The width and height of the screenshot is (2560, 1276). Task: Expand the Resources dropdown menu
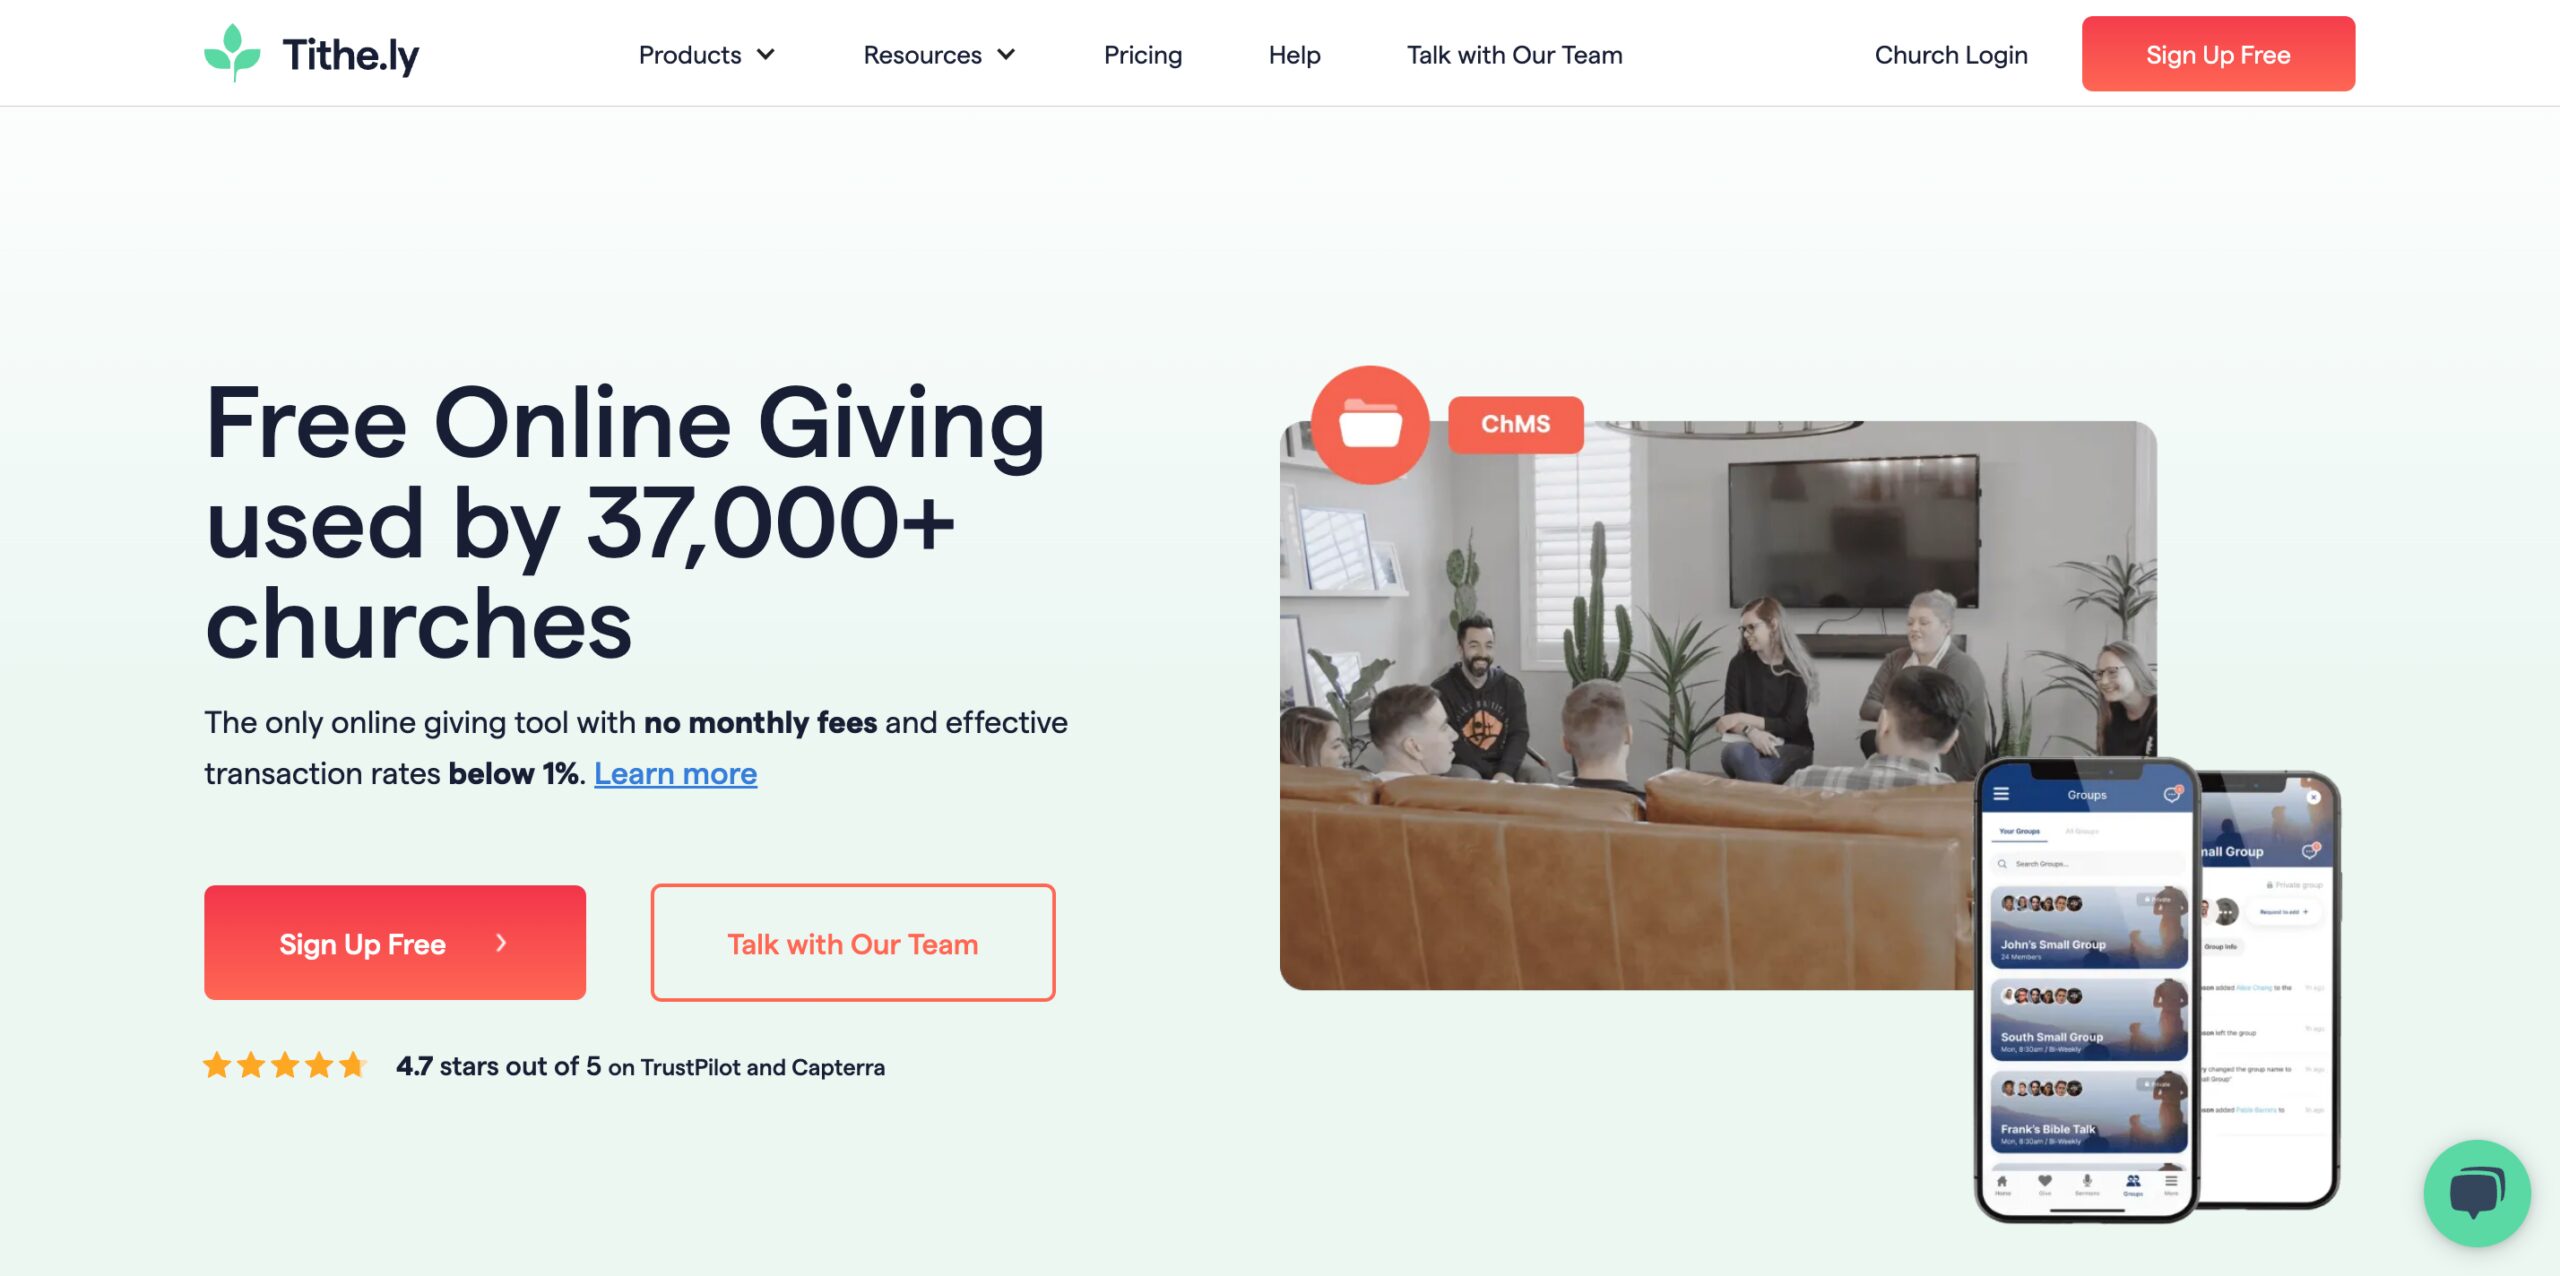point(939,55)
